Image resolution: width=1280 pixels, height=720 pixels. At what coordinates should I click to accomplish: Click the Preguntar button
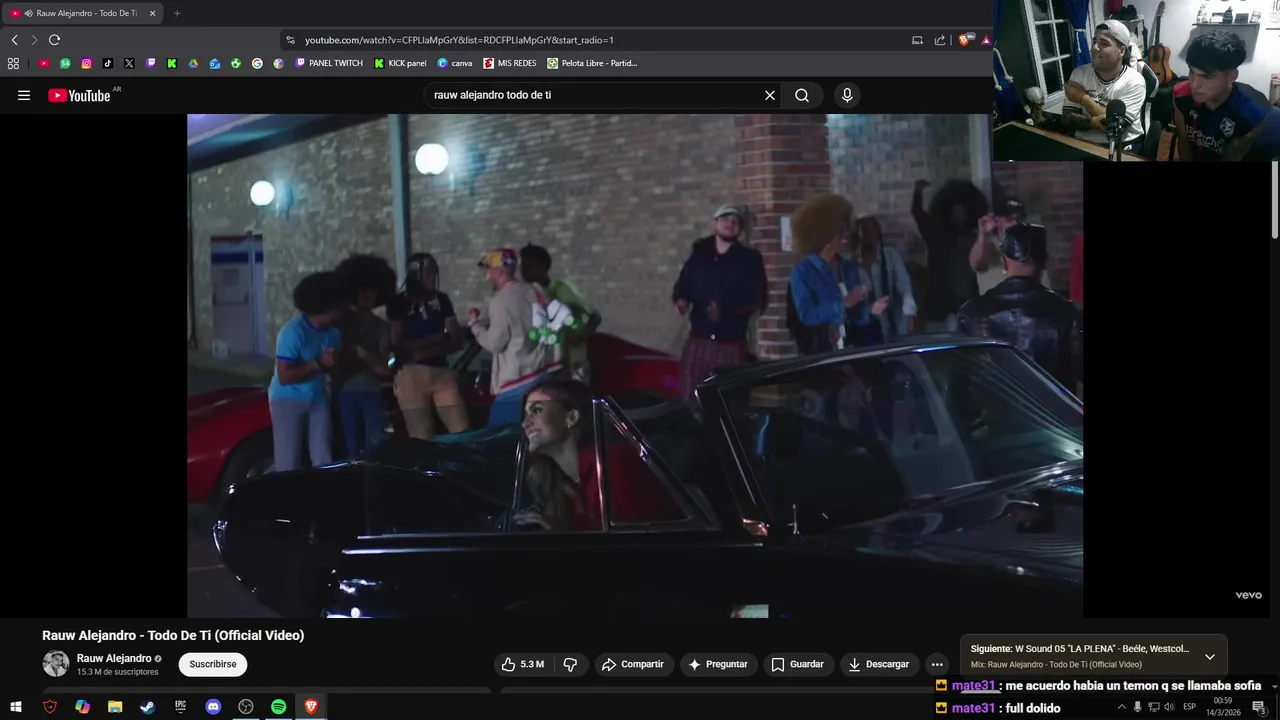tap(718, 664)
